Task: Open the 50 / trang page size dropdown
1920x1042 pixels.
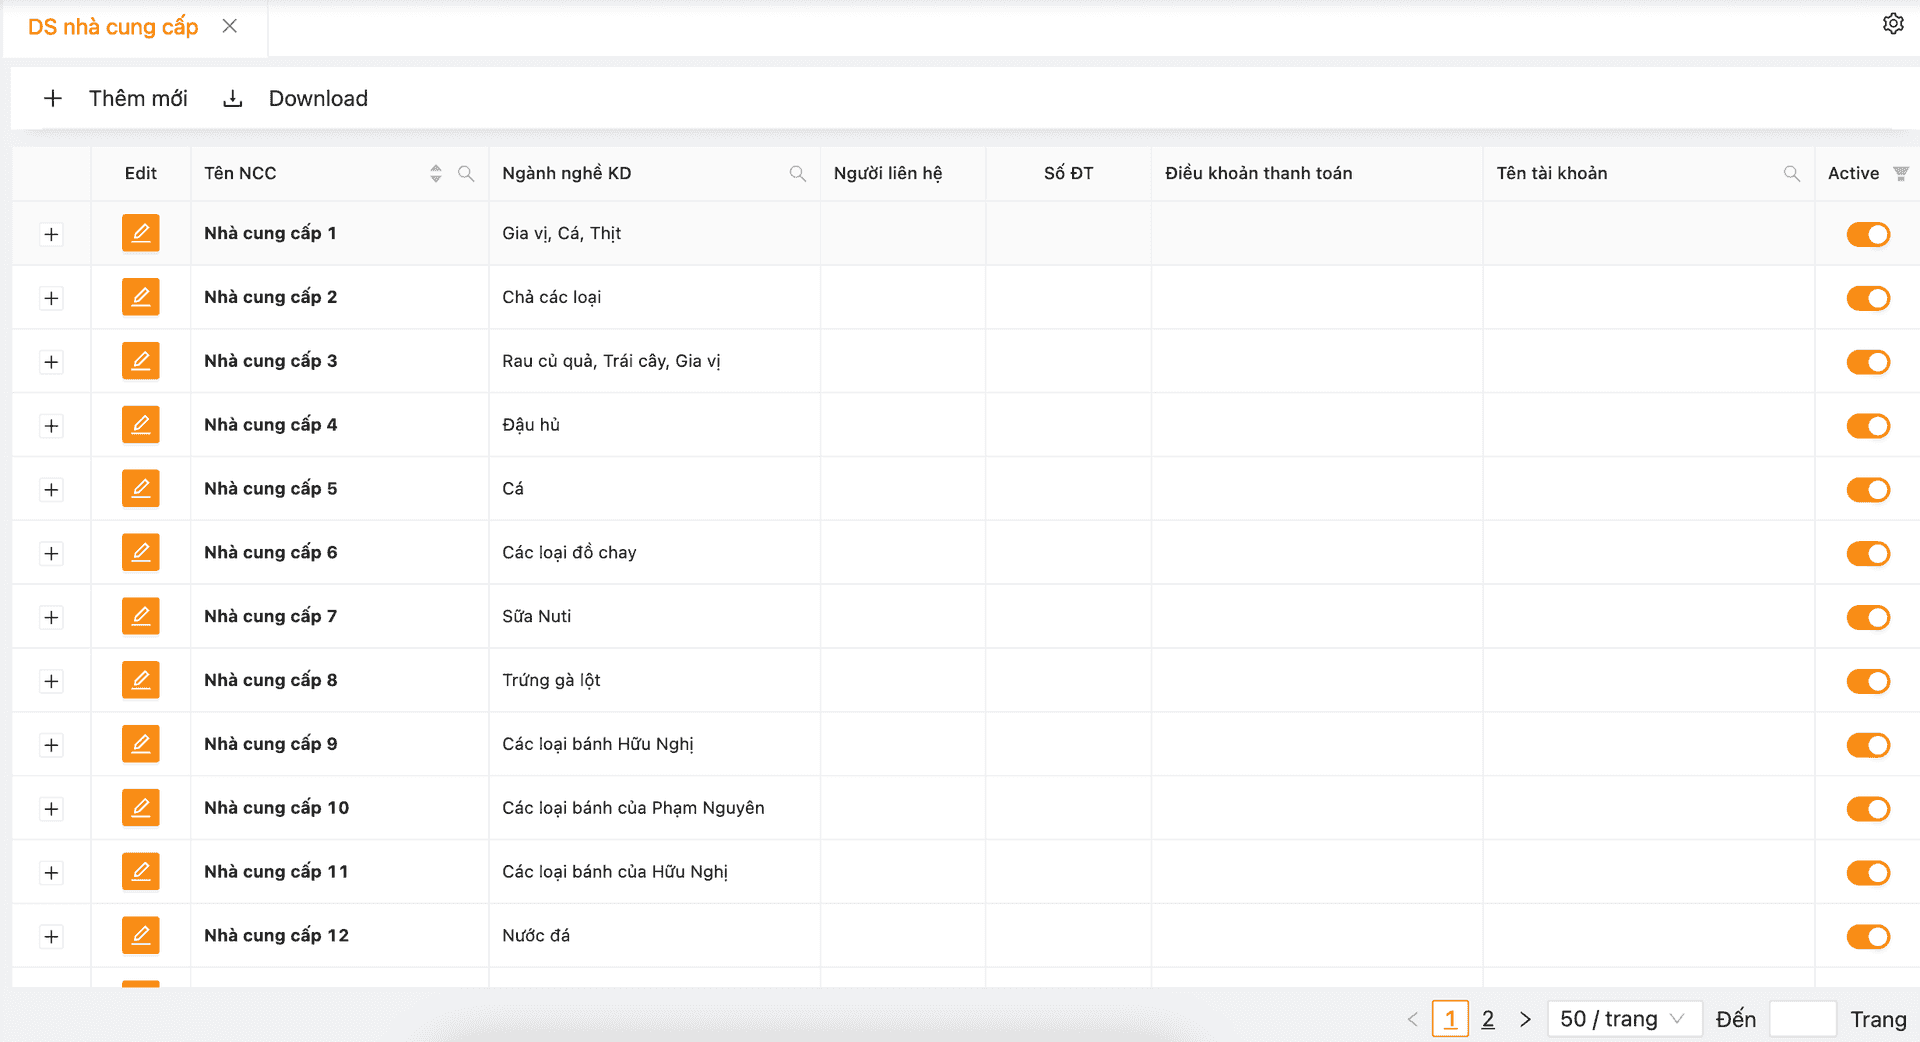Action: coord(1622,1019)
